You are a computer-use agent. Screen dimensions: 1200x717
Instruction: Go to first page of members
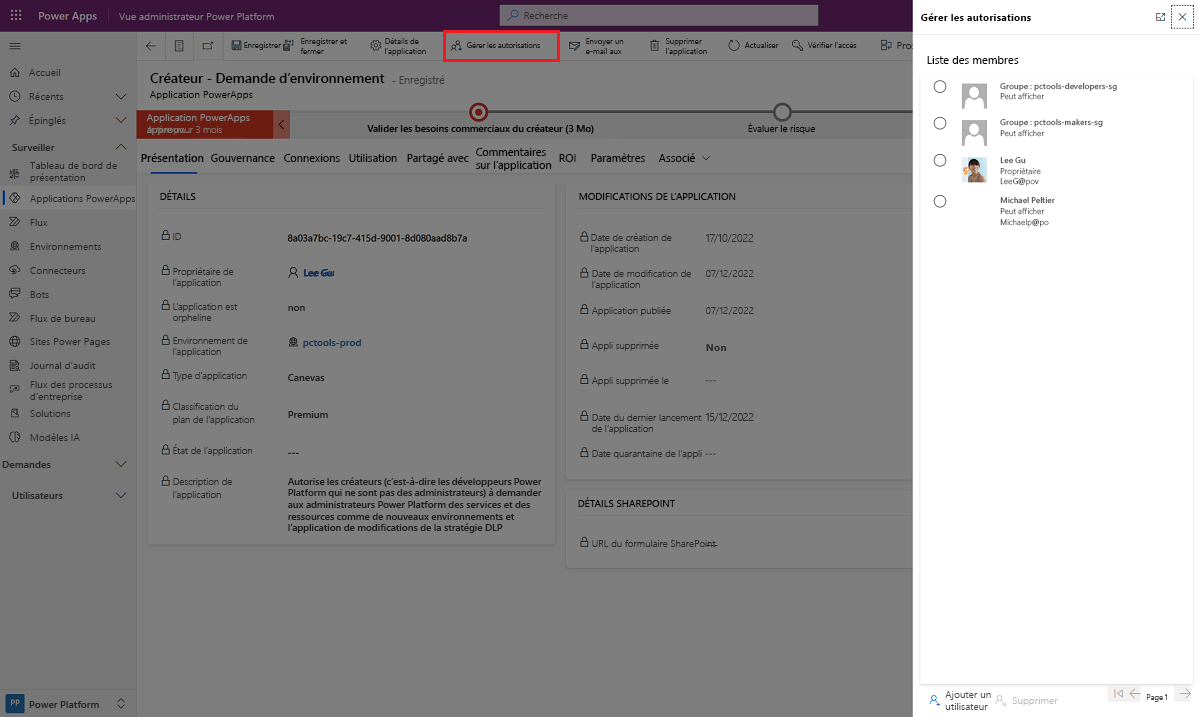[1118, 694]
